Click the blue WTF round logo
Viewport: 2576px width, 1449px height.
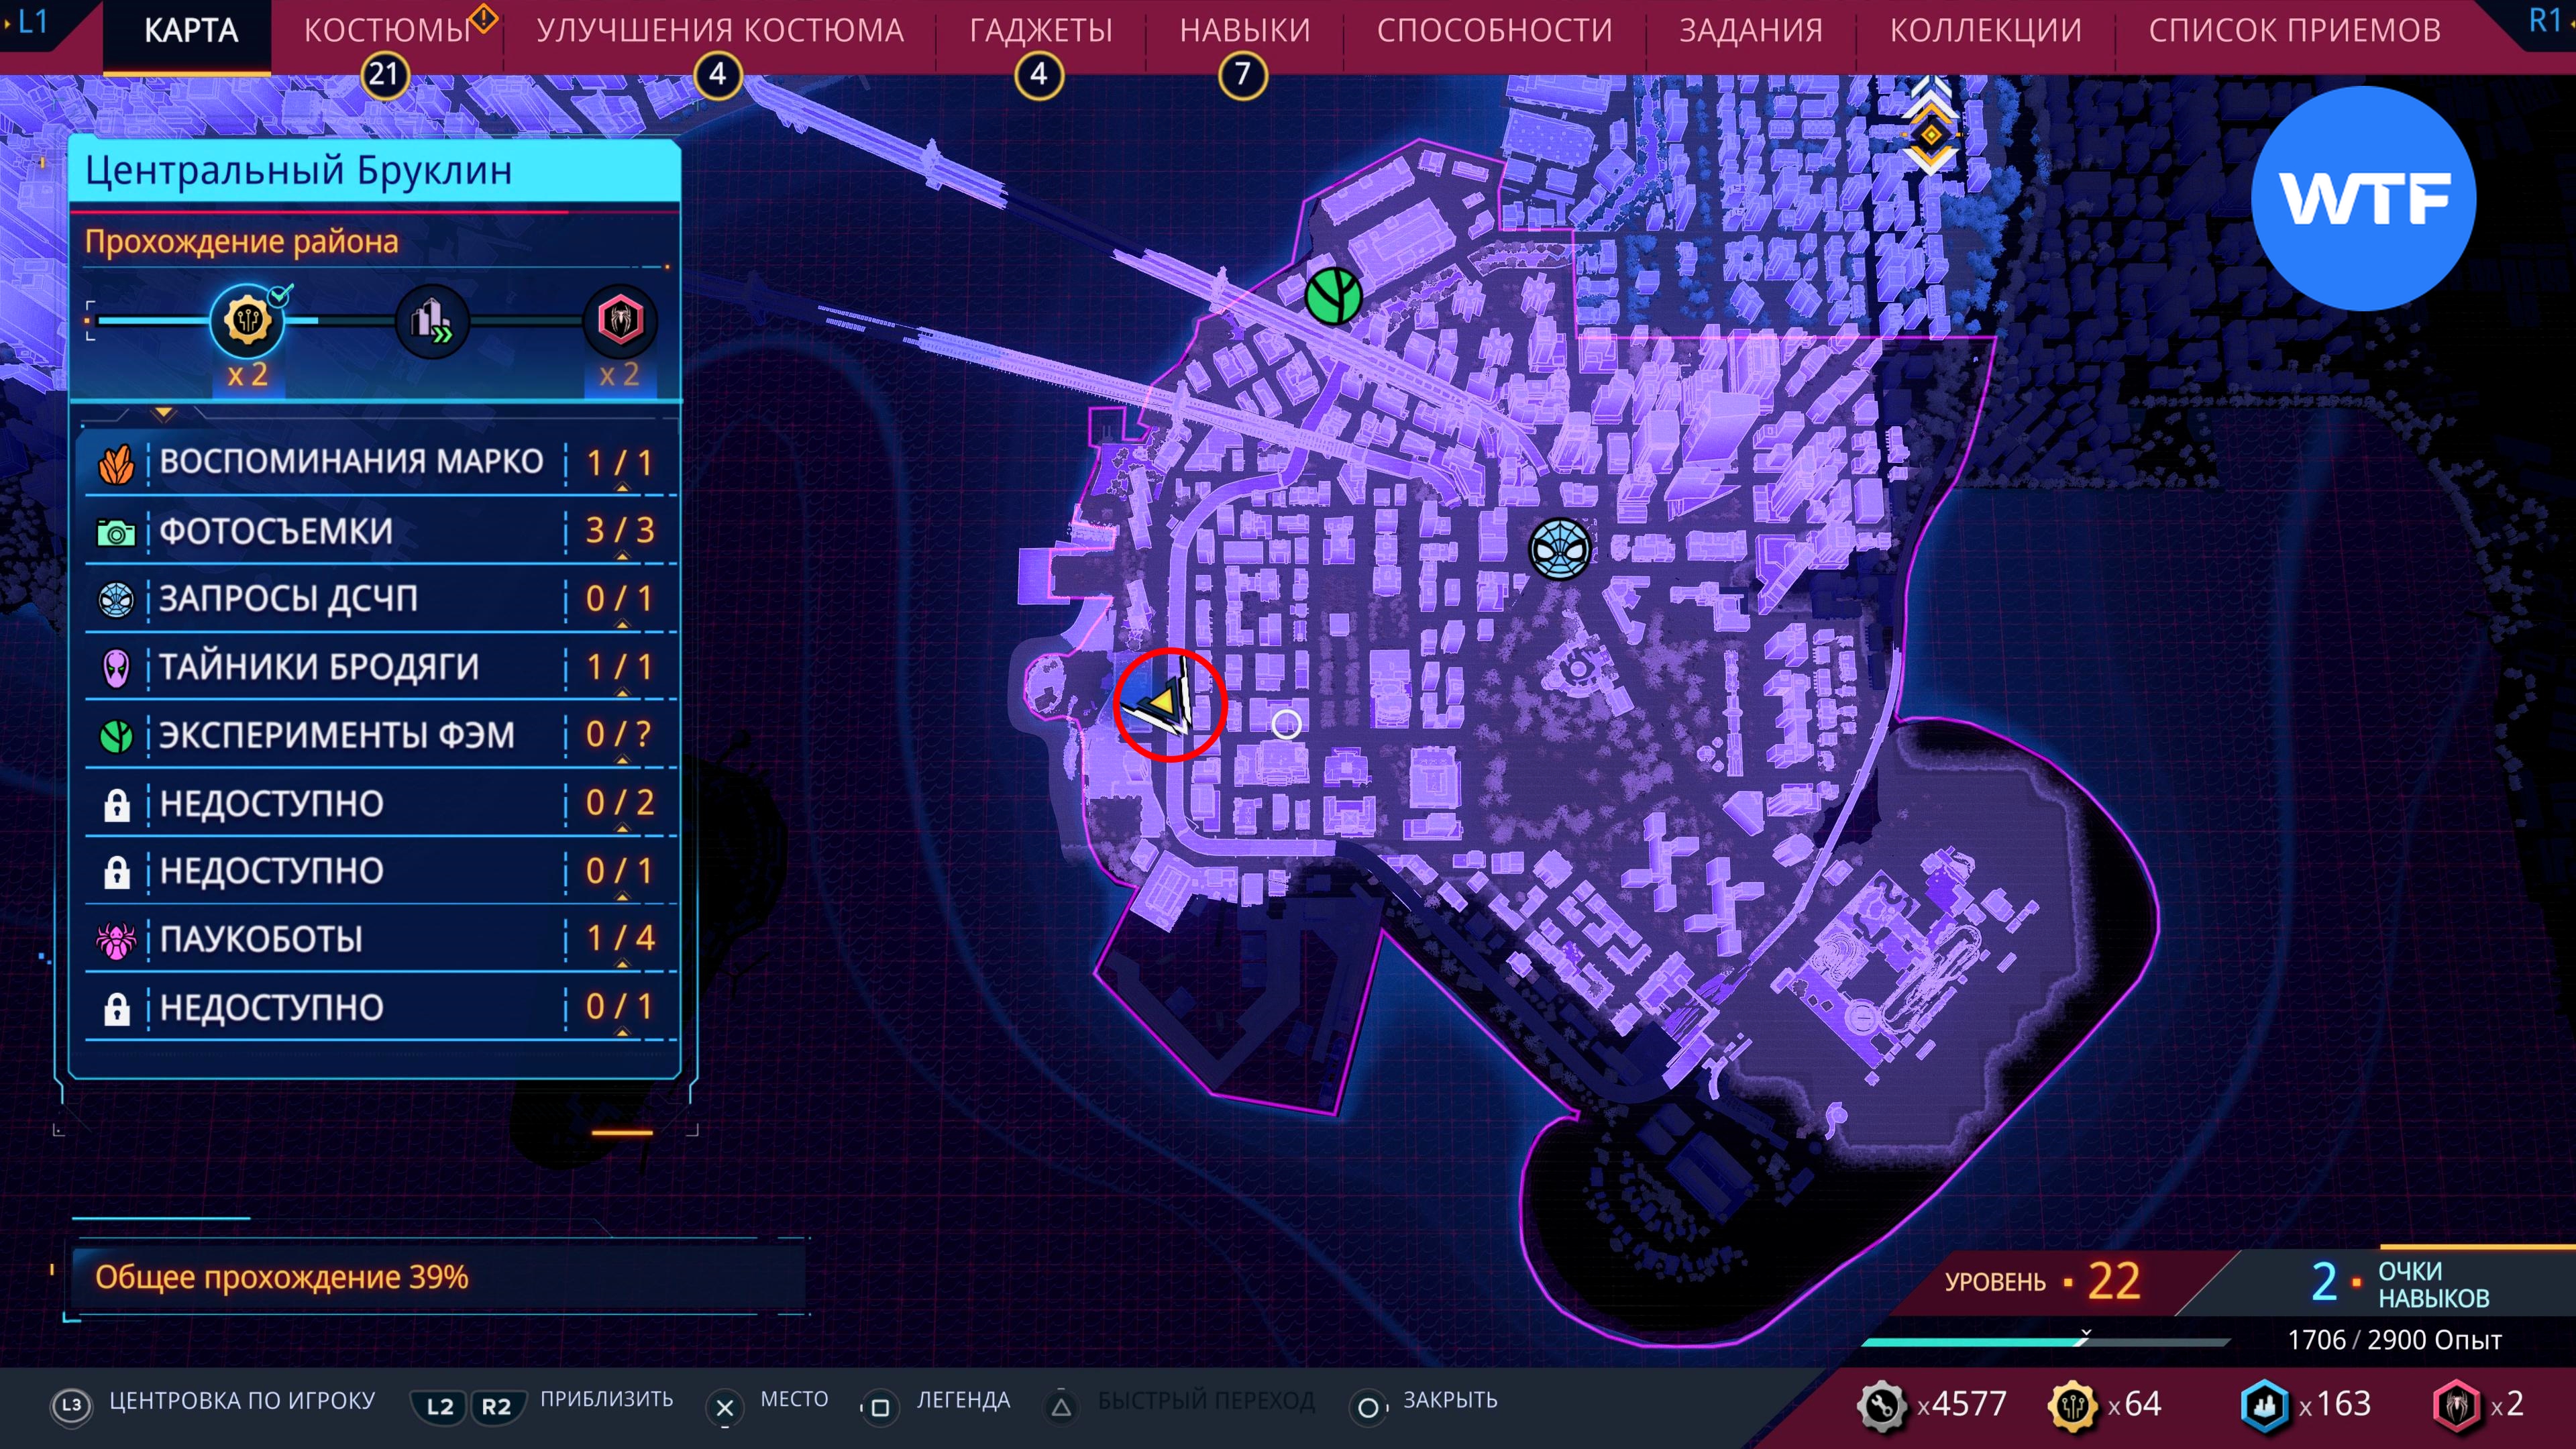tap(2363, 198)
